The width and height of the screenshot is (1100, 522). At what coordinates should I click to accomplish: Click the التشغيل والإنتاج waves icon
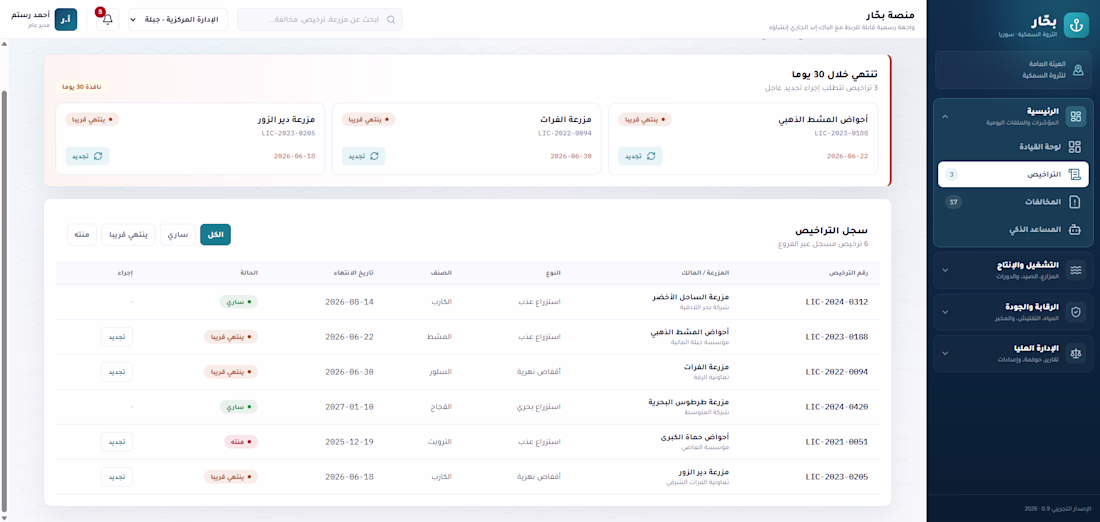[x=1075, y=270]
